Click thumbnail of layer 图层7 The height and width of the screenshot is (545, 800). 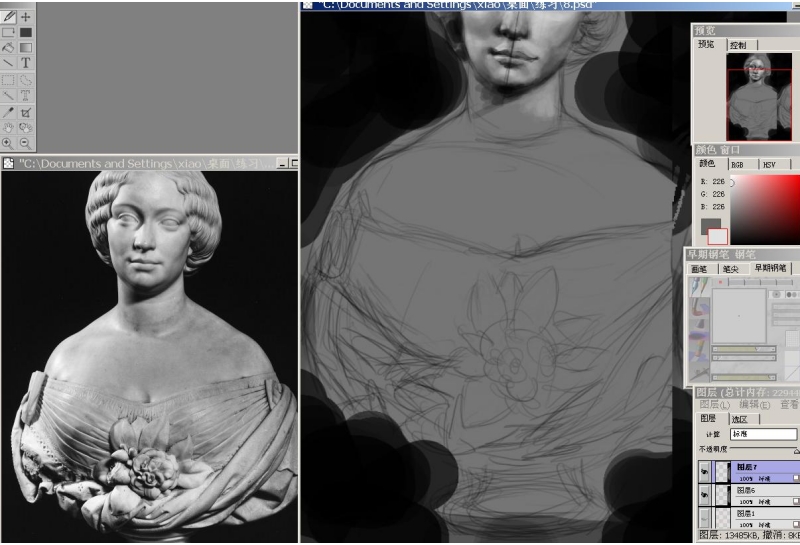[x=722, y=472]
